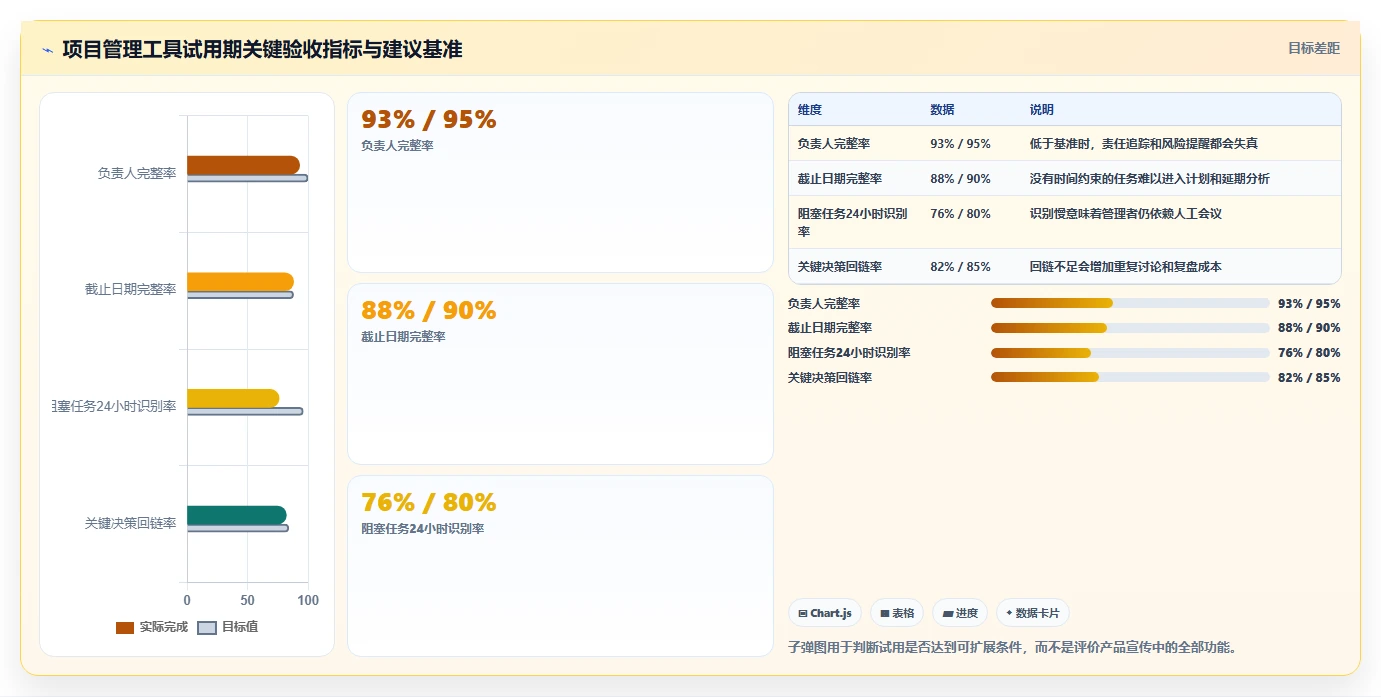
Task: Click the gray target bar under 阻塞任务24小时识别率
Action: pyautogui.click(x=244, y=411)
